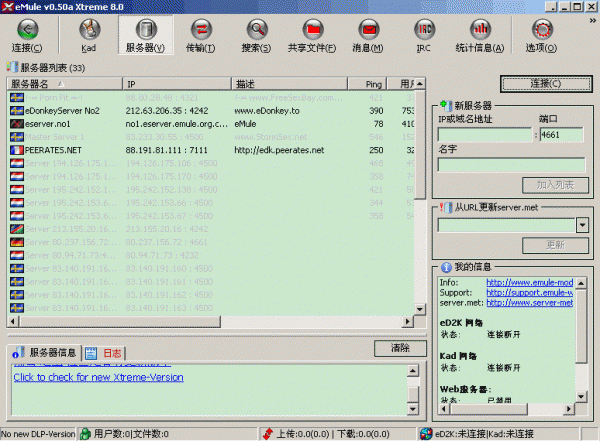Open the Info http://www.emule-mod link
Viewport: 600px width, 441px height.
point(530,283)
